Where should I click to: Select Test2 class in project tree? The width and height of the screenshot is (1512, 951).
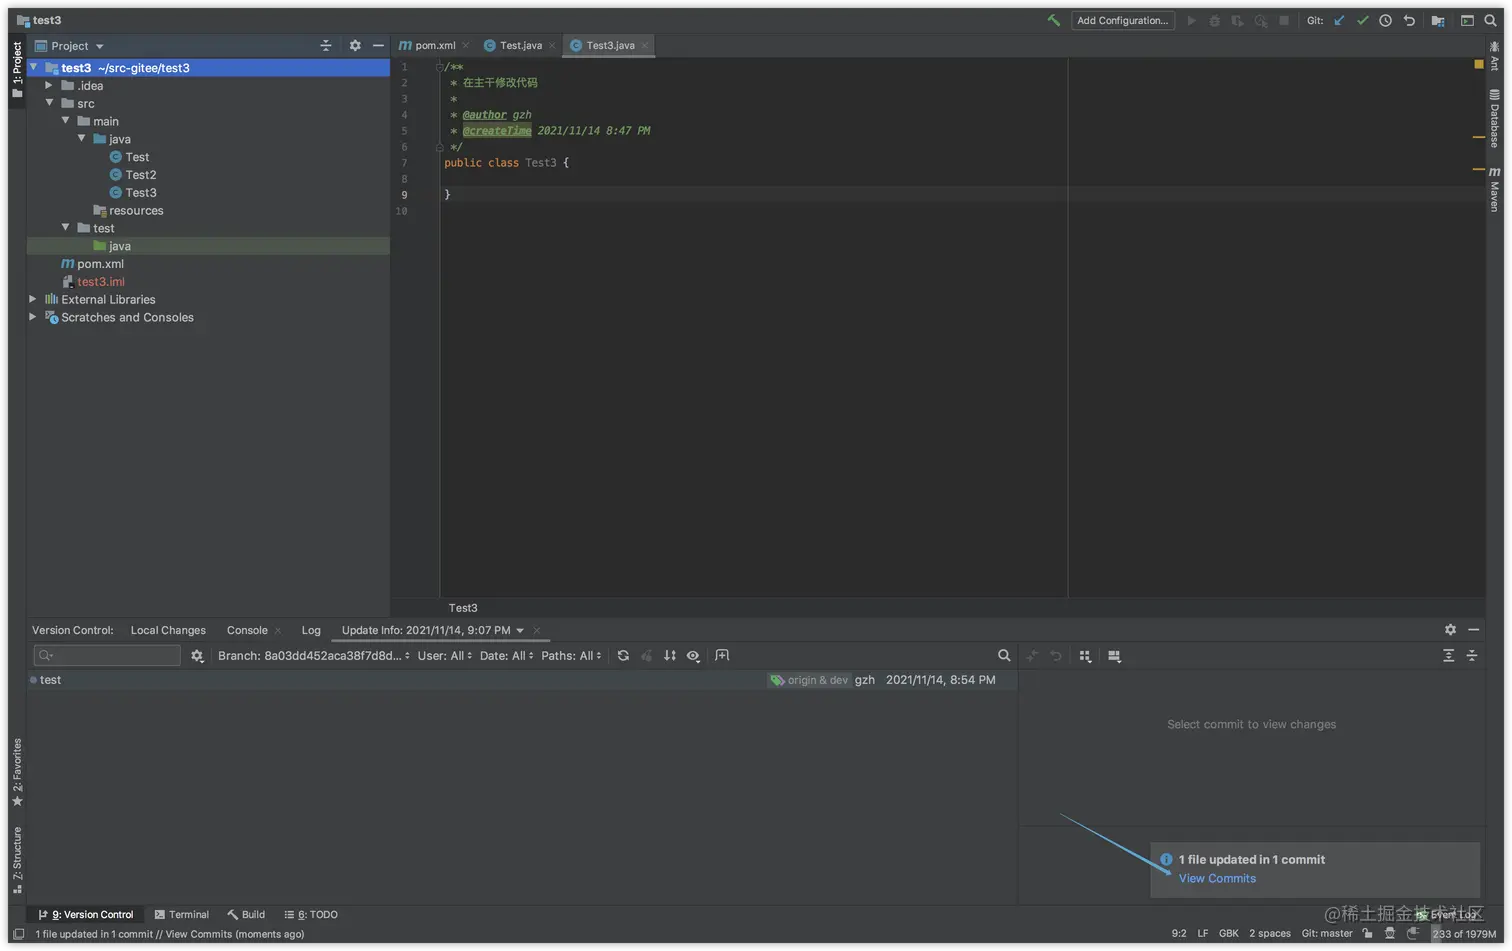141,175
